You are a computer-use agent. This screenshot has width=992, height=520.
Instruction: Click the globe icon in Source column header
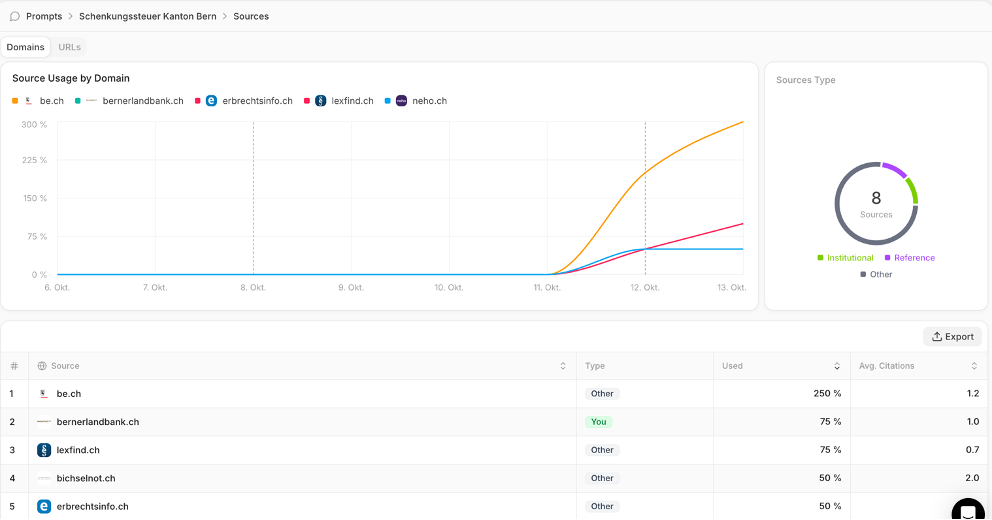[x=42, y=366]
